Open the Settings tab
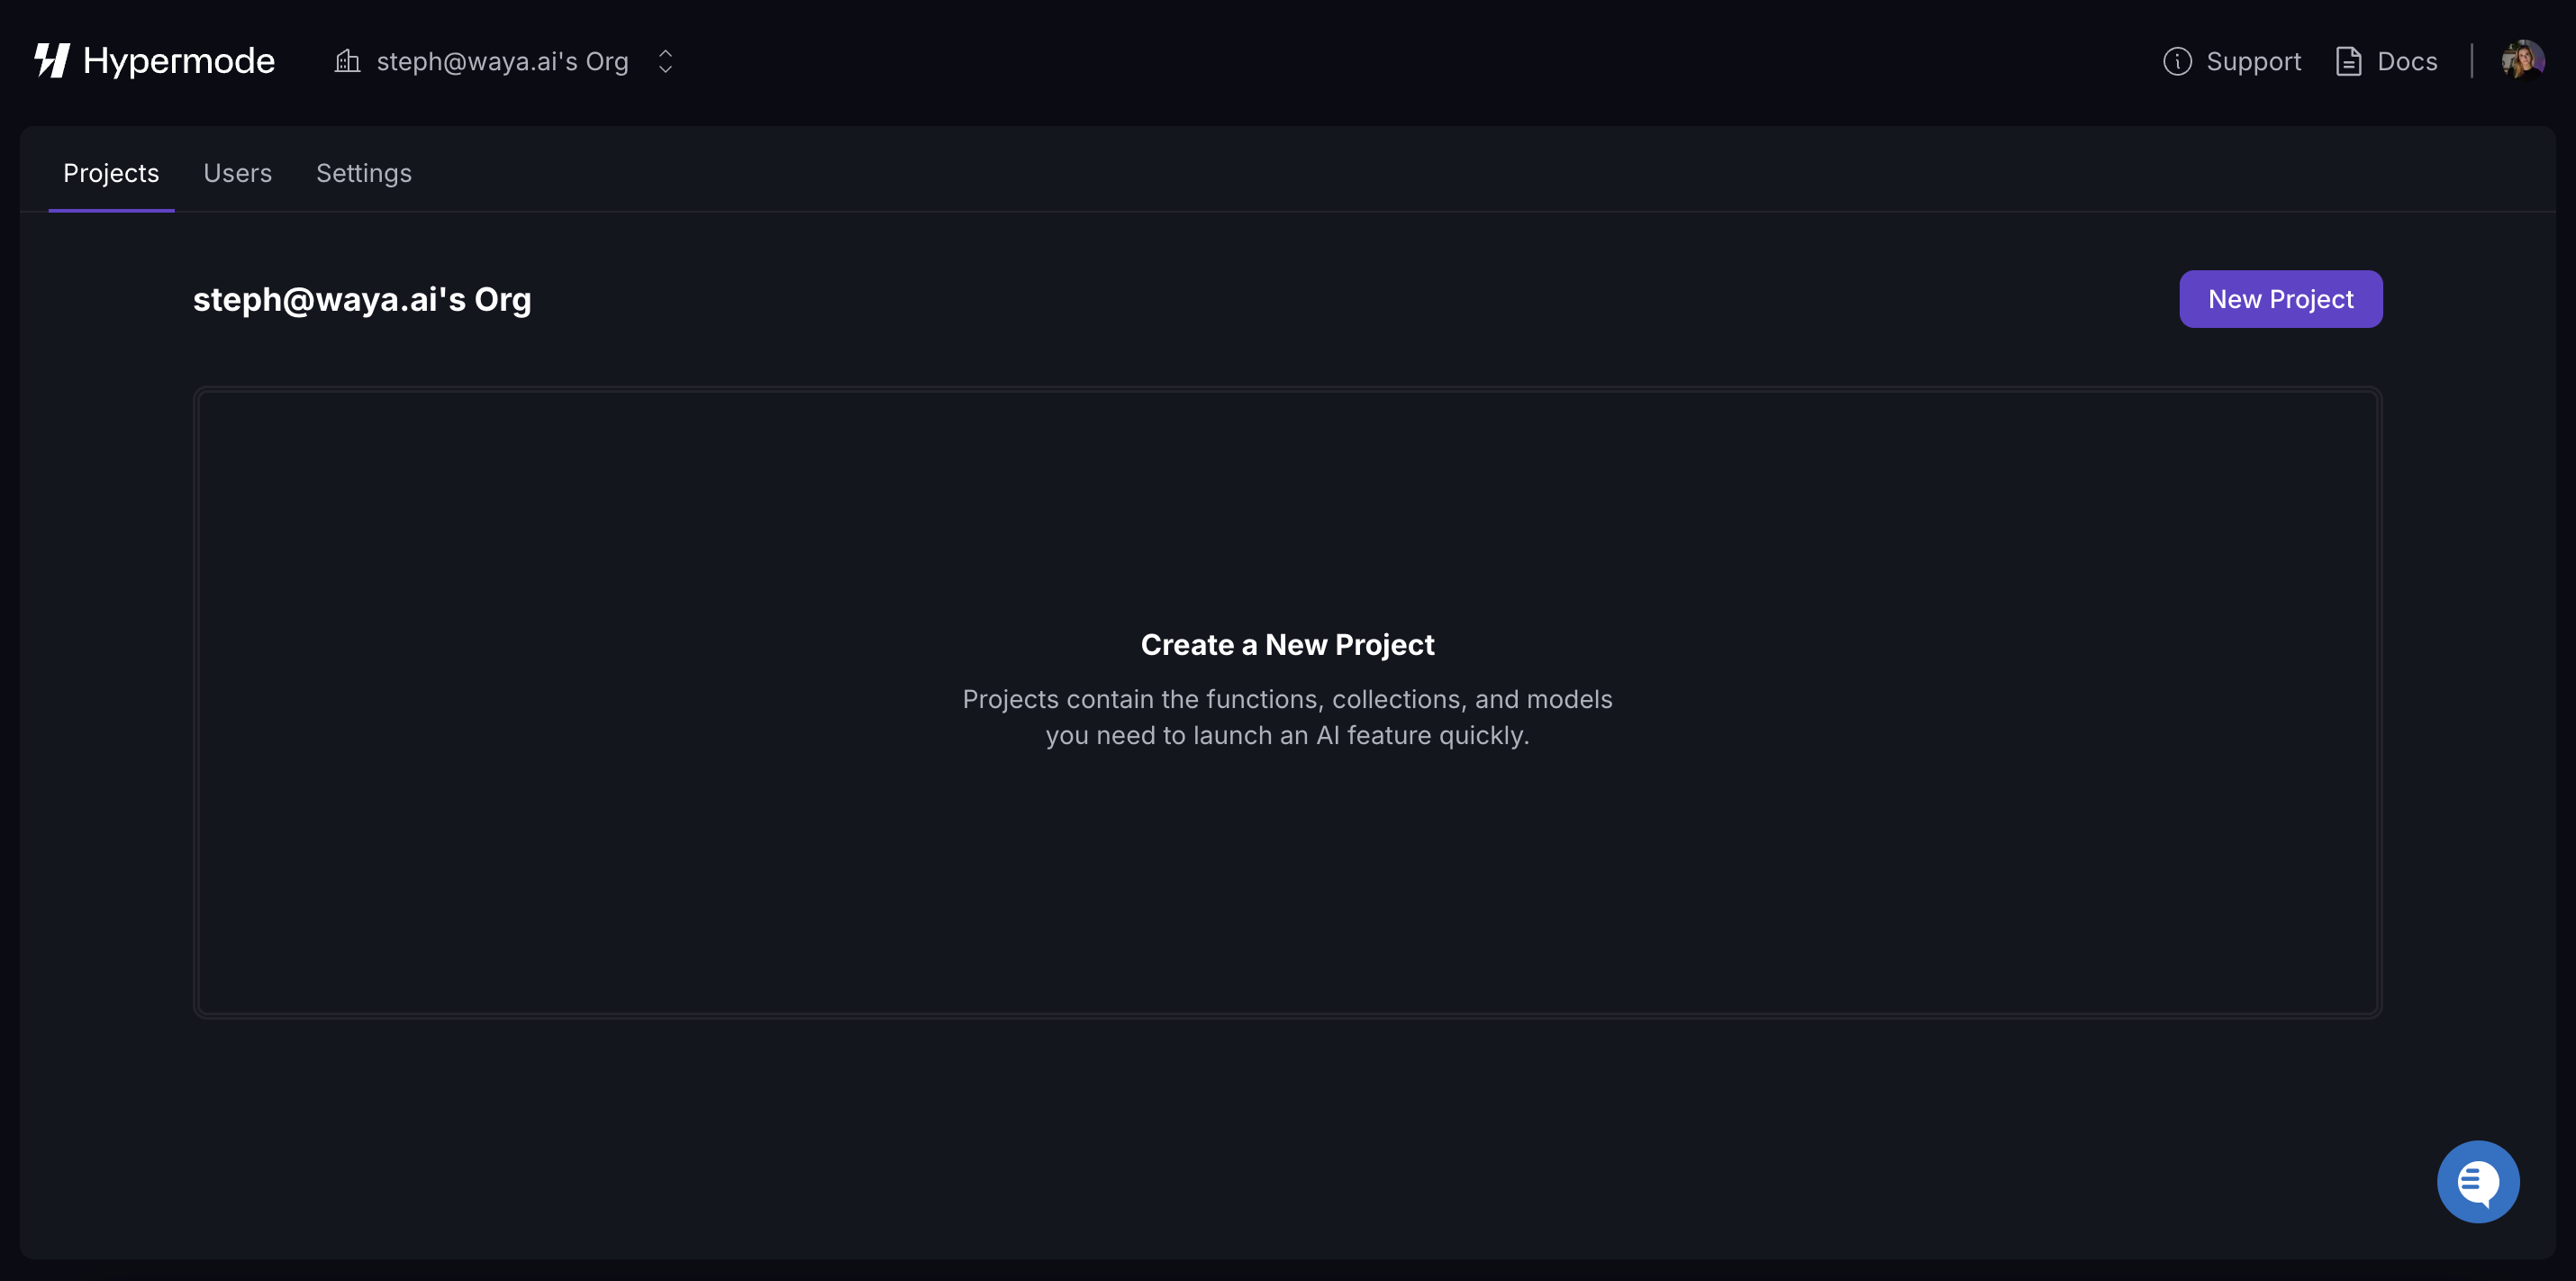Screen dimensions: 2576x1281 tap(363, 172)
